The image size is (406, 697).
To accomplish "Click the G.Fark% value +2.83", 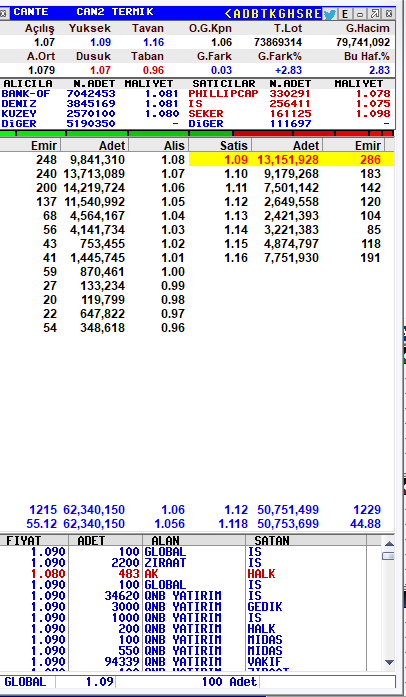I will pyautogui.click(x=288, y=70).
